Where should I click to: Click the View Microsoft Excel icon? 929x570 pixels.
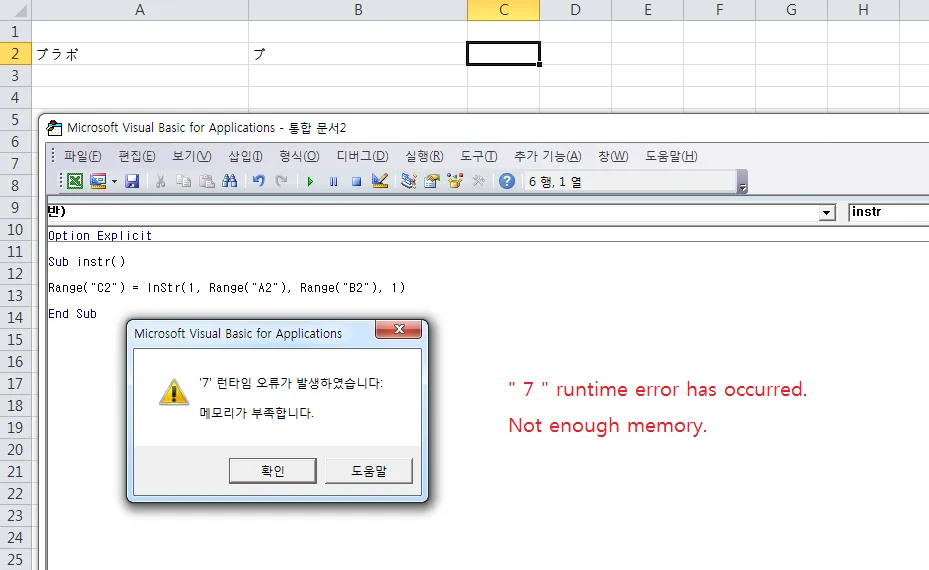coord(75,181)
